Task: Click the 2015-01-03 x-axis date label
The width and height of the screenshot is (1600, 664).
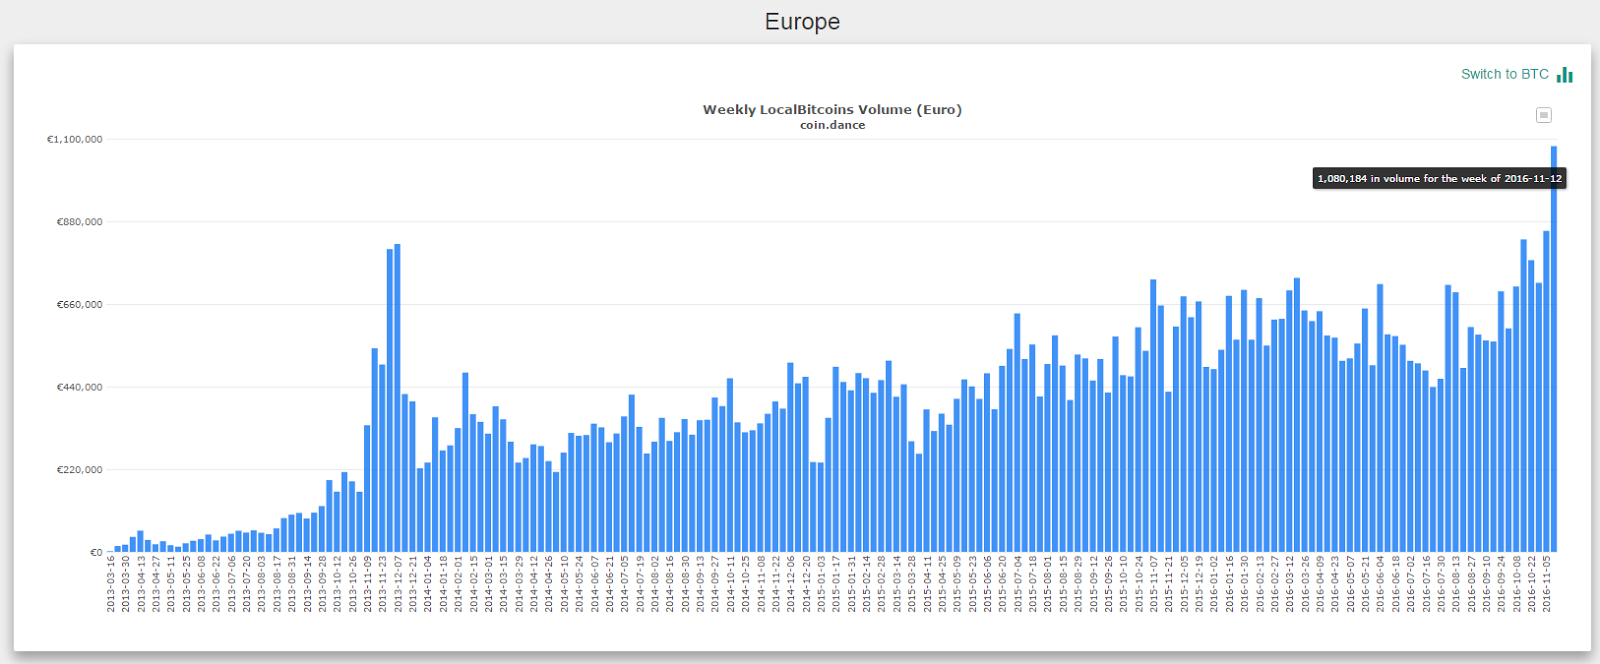Action: click(x=821, y=584)
